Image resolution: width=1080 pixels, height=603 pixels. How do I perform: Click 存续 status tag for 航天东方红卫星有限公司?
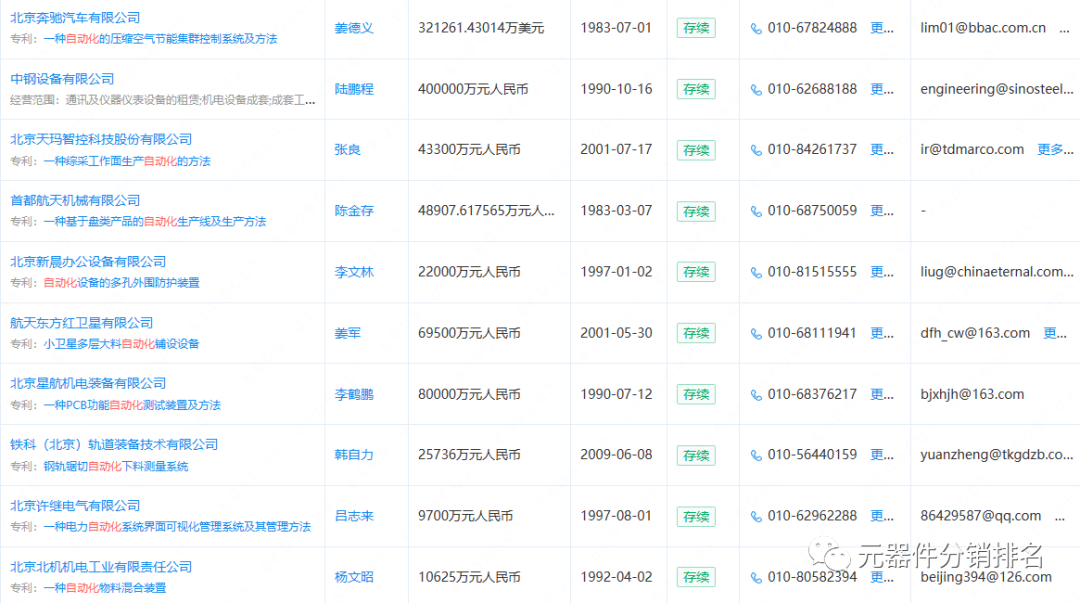point(696,334)
